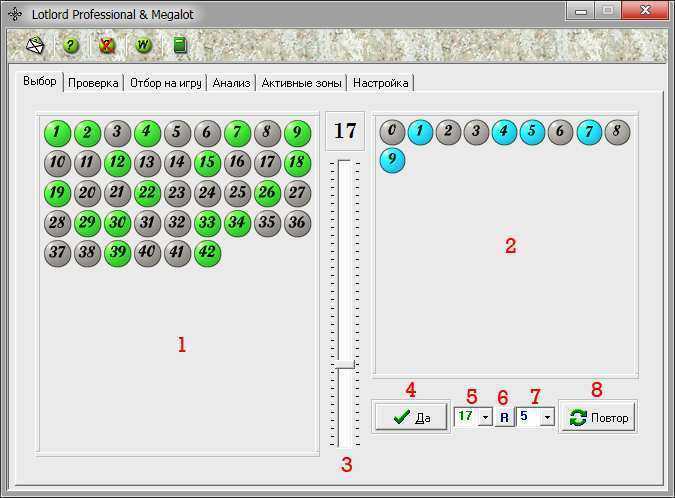The image size is (675, 498).
Task: Open the Активные зоны tab
Action: (x=301, y=83)
